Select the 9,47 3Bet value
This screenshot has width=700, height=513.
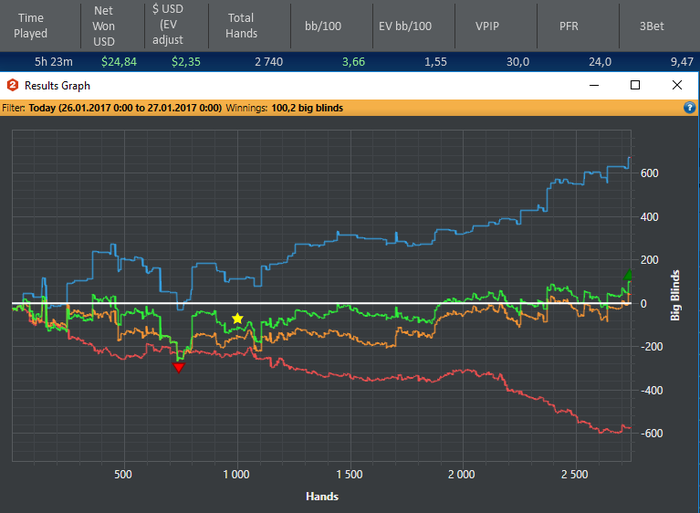point(682,62)
